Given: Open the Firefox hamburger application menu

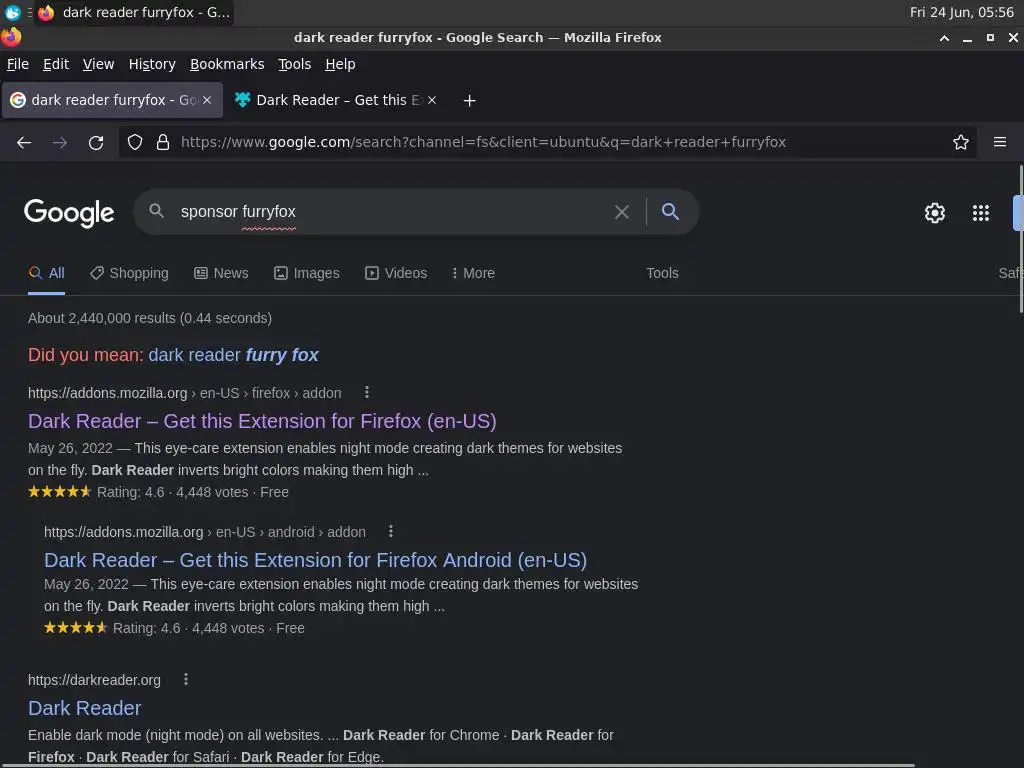Looking at the screenshot, I should point(1000,142).
